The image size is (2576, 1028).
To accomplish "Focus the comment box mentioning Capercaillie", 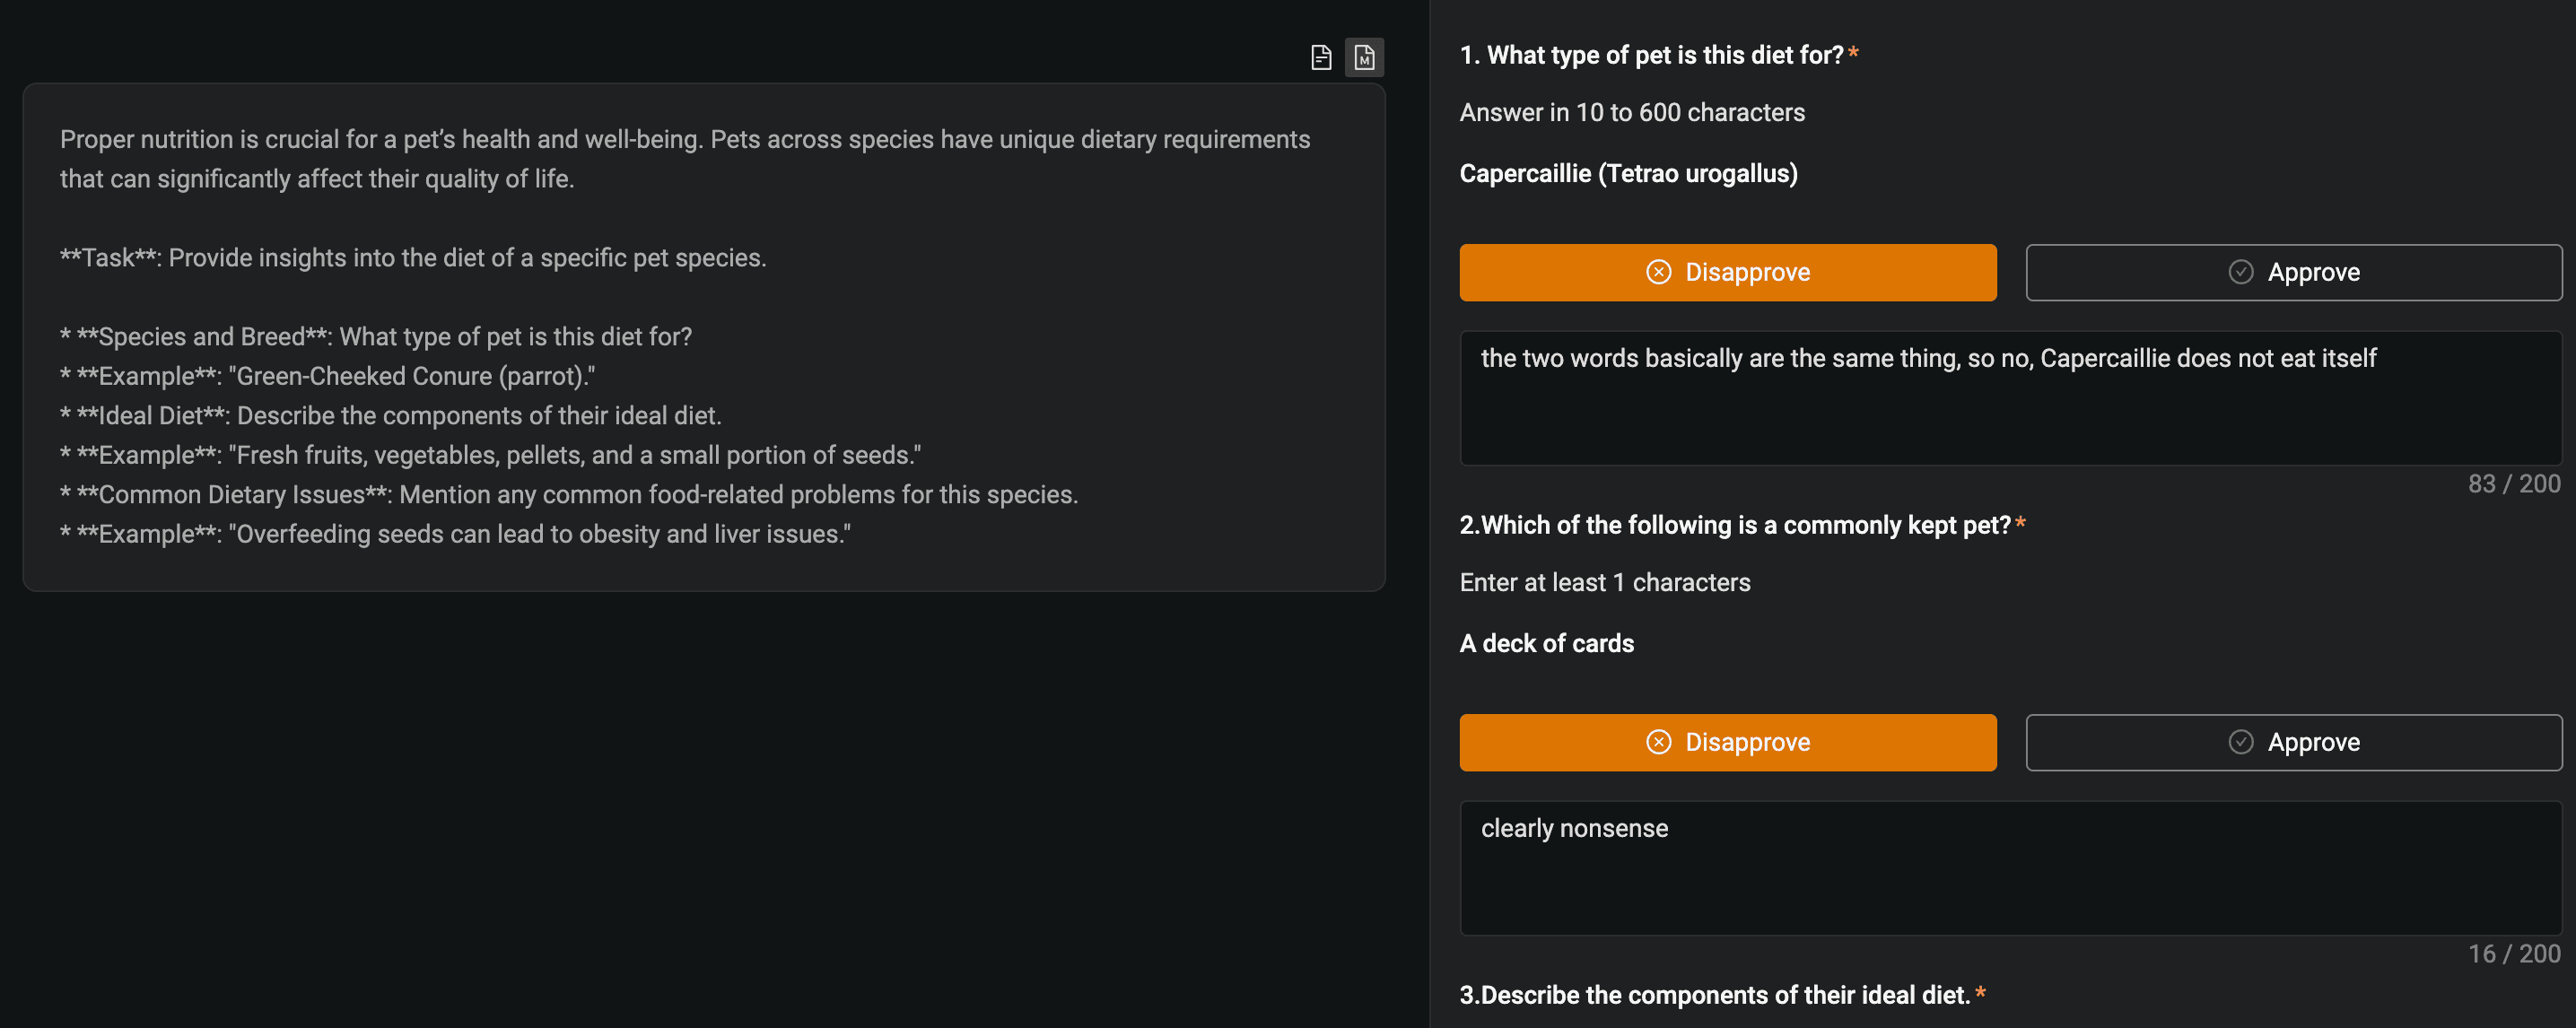I will pyautogui.click(x=2010, y=398).
